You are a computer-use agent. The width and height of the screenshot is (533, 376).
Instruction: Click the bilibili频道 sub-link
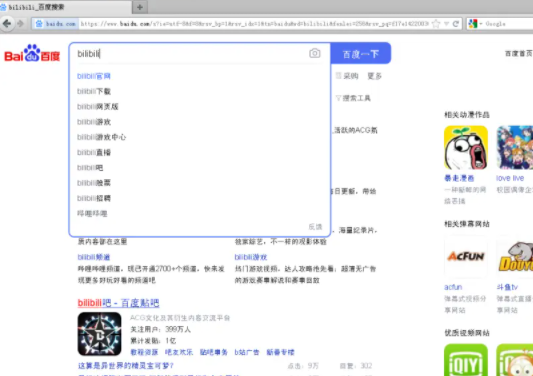[x=94, y=257]
